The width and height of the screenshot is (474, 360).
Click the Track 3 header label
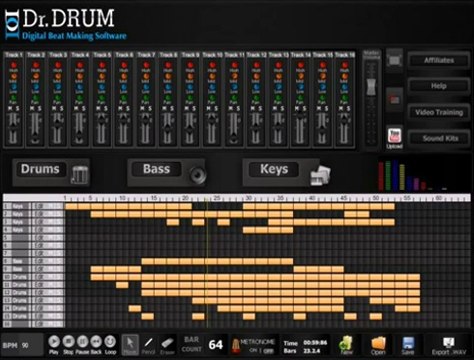click(x=58, y=55)
